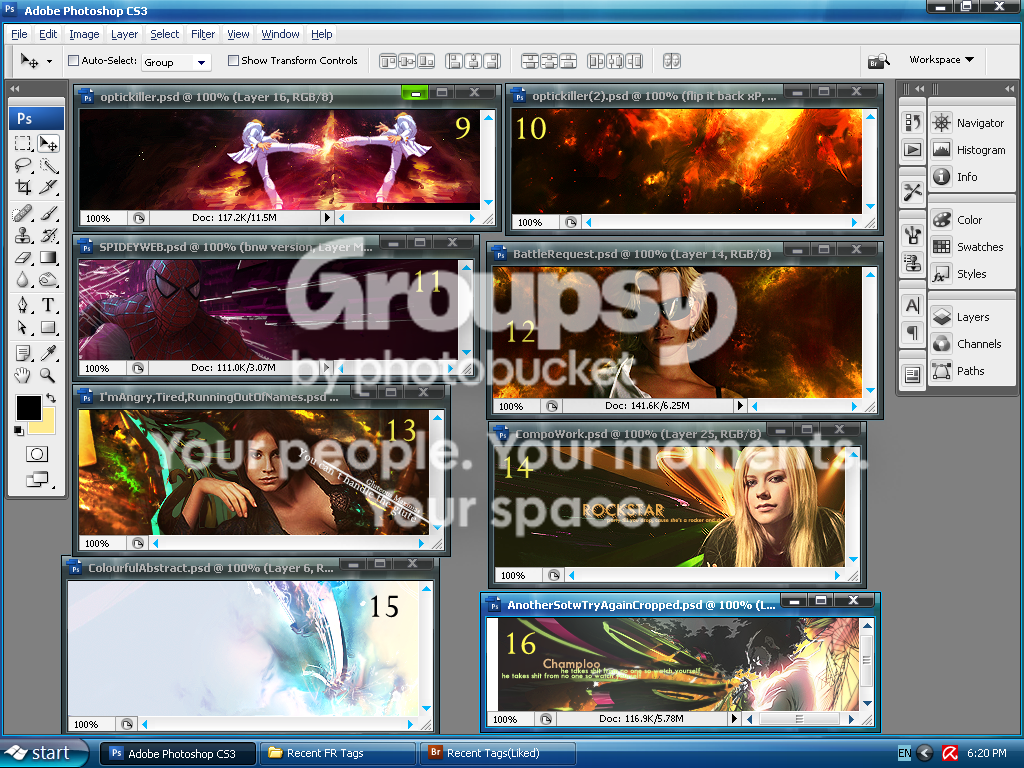Open the Navigator panel
The width and height of the screenshot is (1024, 768).
tap(972, 123)
